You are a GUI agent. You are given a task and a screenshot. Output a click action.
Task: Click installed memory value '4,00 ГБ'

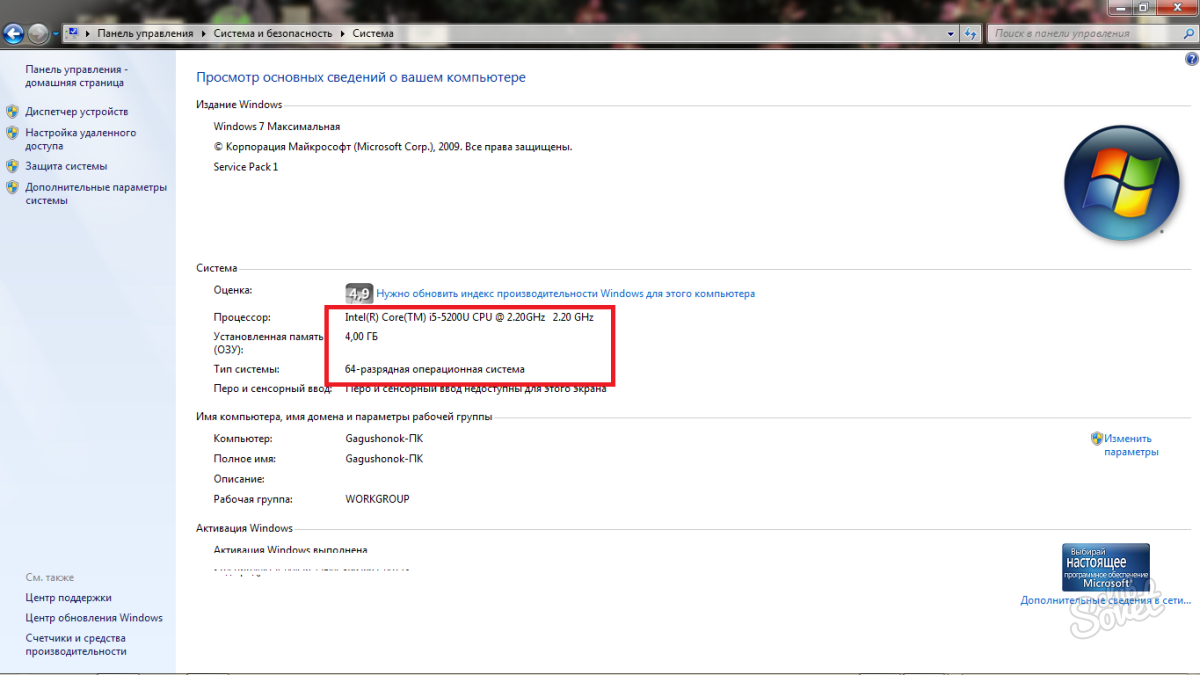(x=362, y=337)
